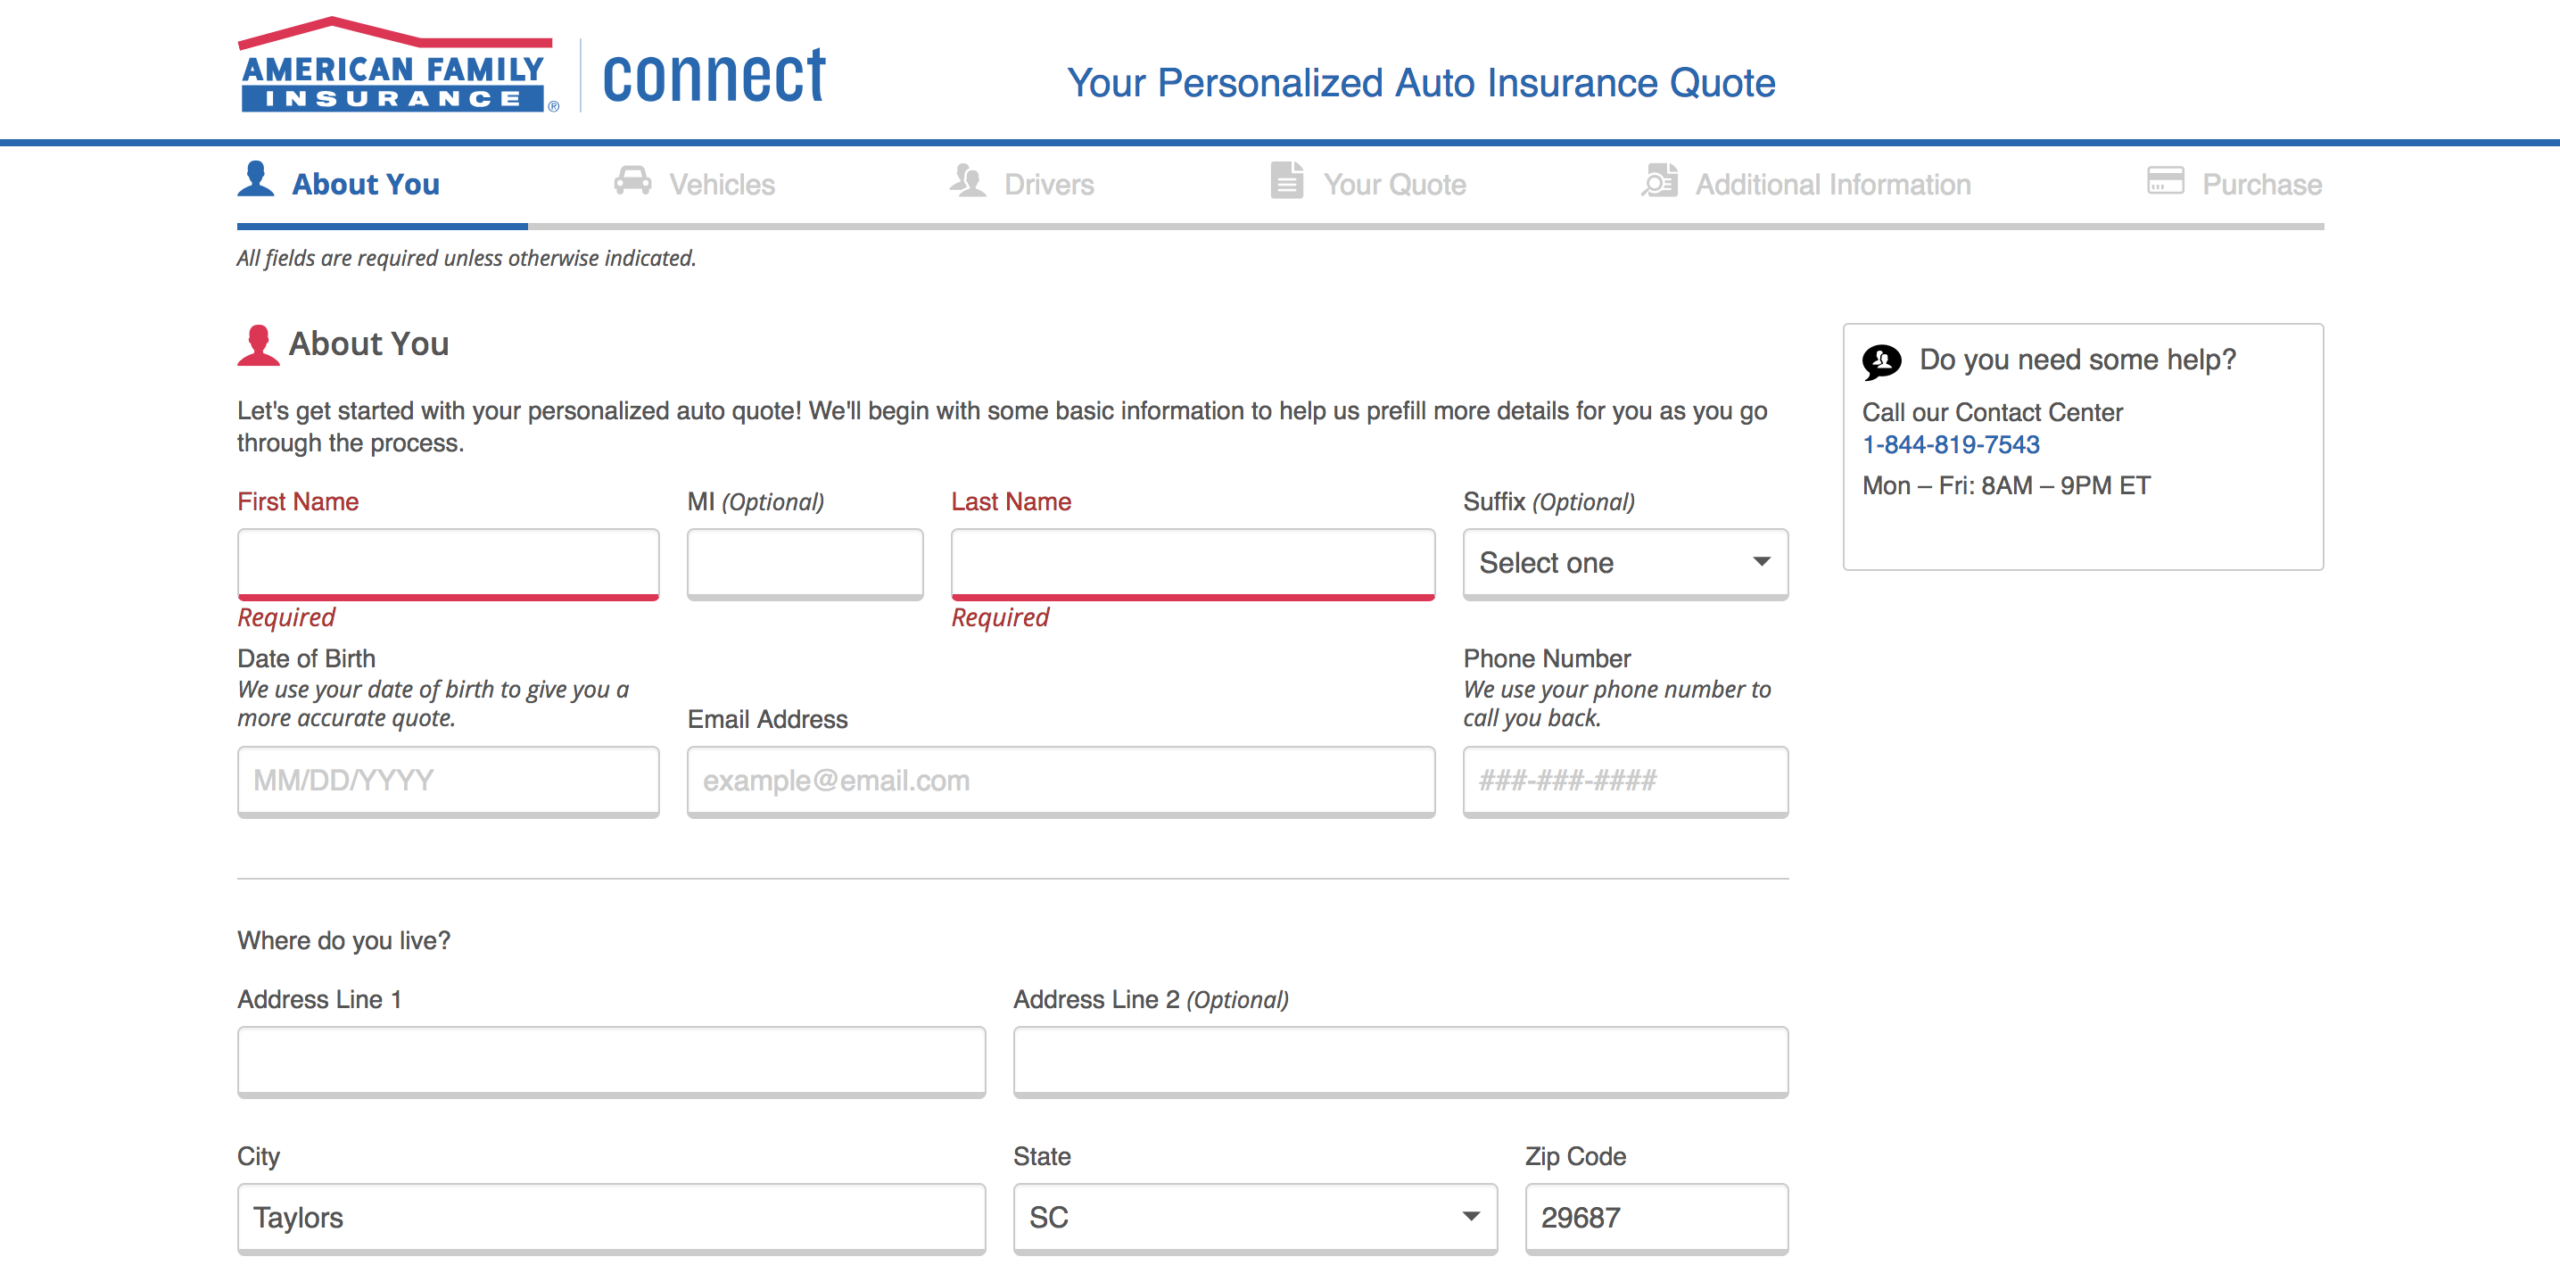Click the Zip Code field containing 29687

[1655, 1217]
